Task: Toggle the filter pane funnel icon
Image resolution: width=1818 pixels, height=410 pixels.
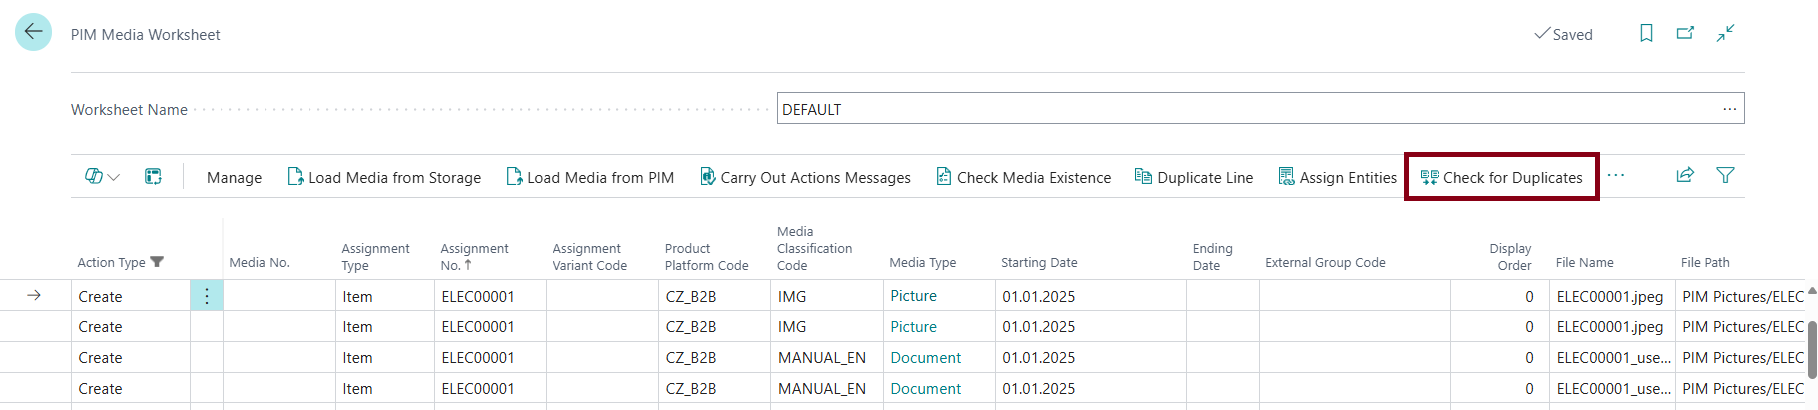Action: pos(1725,175)
